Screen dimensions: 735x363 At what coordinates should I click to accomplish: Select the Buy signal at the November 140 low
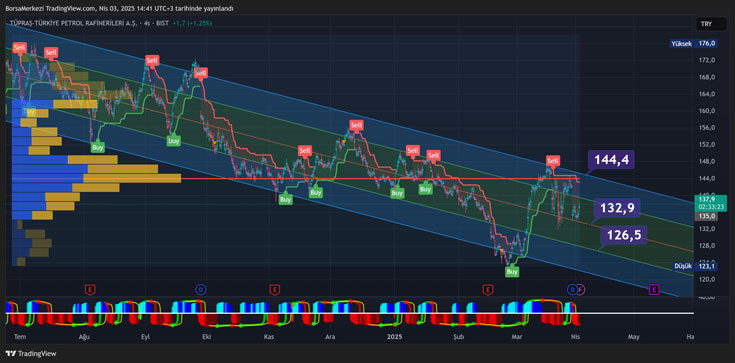click(285, 199)
